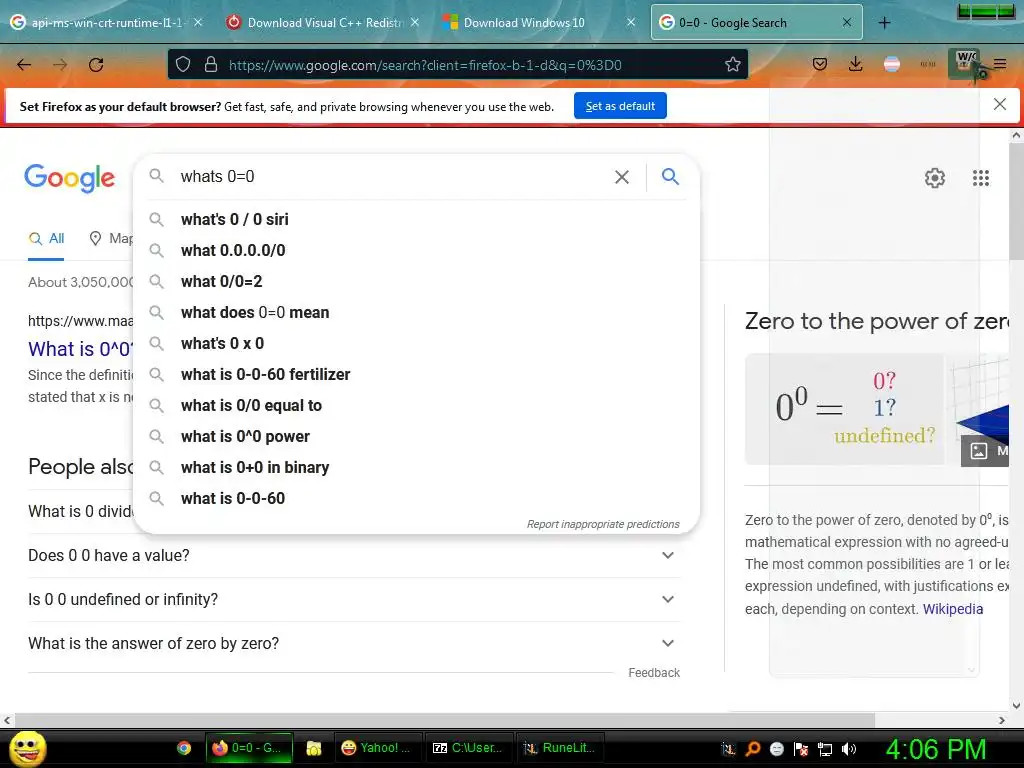Image resolution: width=1024 pixels, height=768 pixels.
Task: Choose suggestion "what is 0-0-60"
Action: (416, 498)
